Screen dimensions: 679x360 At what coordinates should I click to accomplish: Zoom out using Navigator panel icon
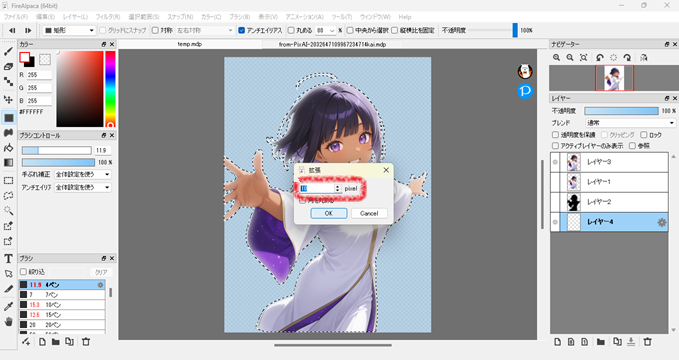pyautogui.click(x=570, y=58)
